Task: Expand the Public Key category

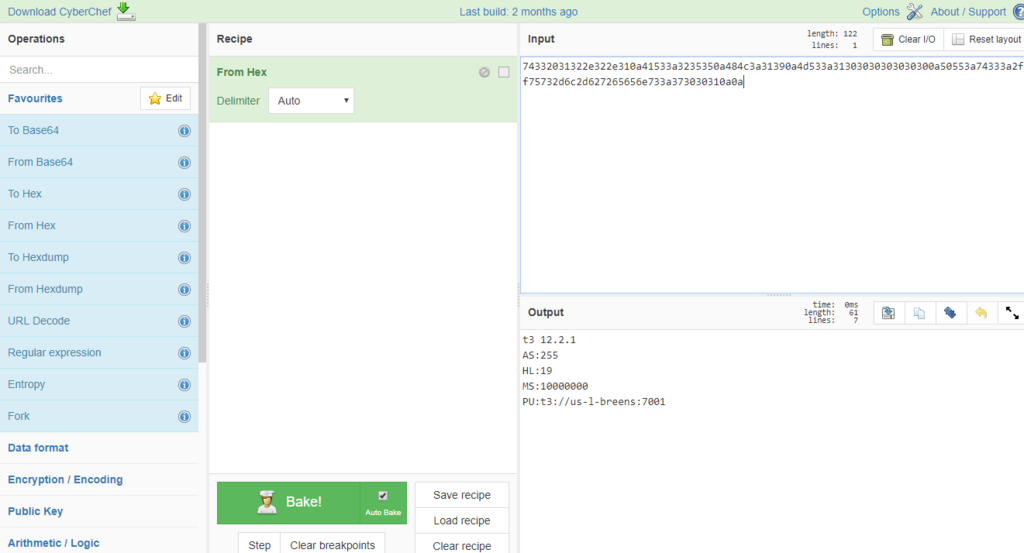Action: point(99,511)
